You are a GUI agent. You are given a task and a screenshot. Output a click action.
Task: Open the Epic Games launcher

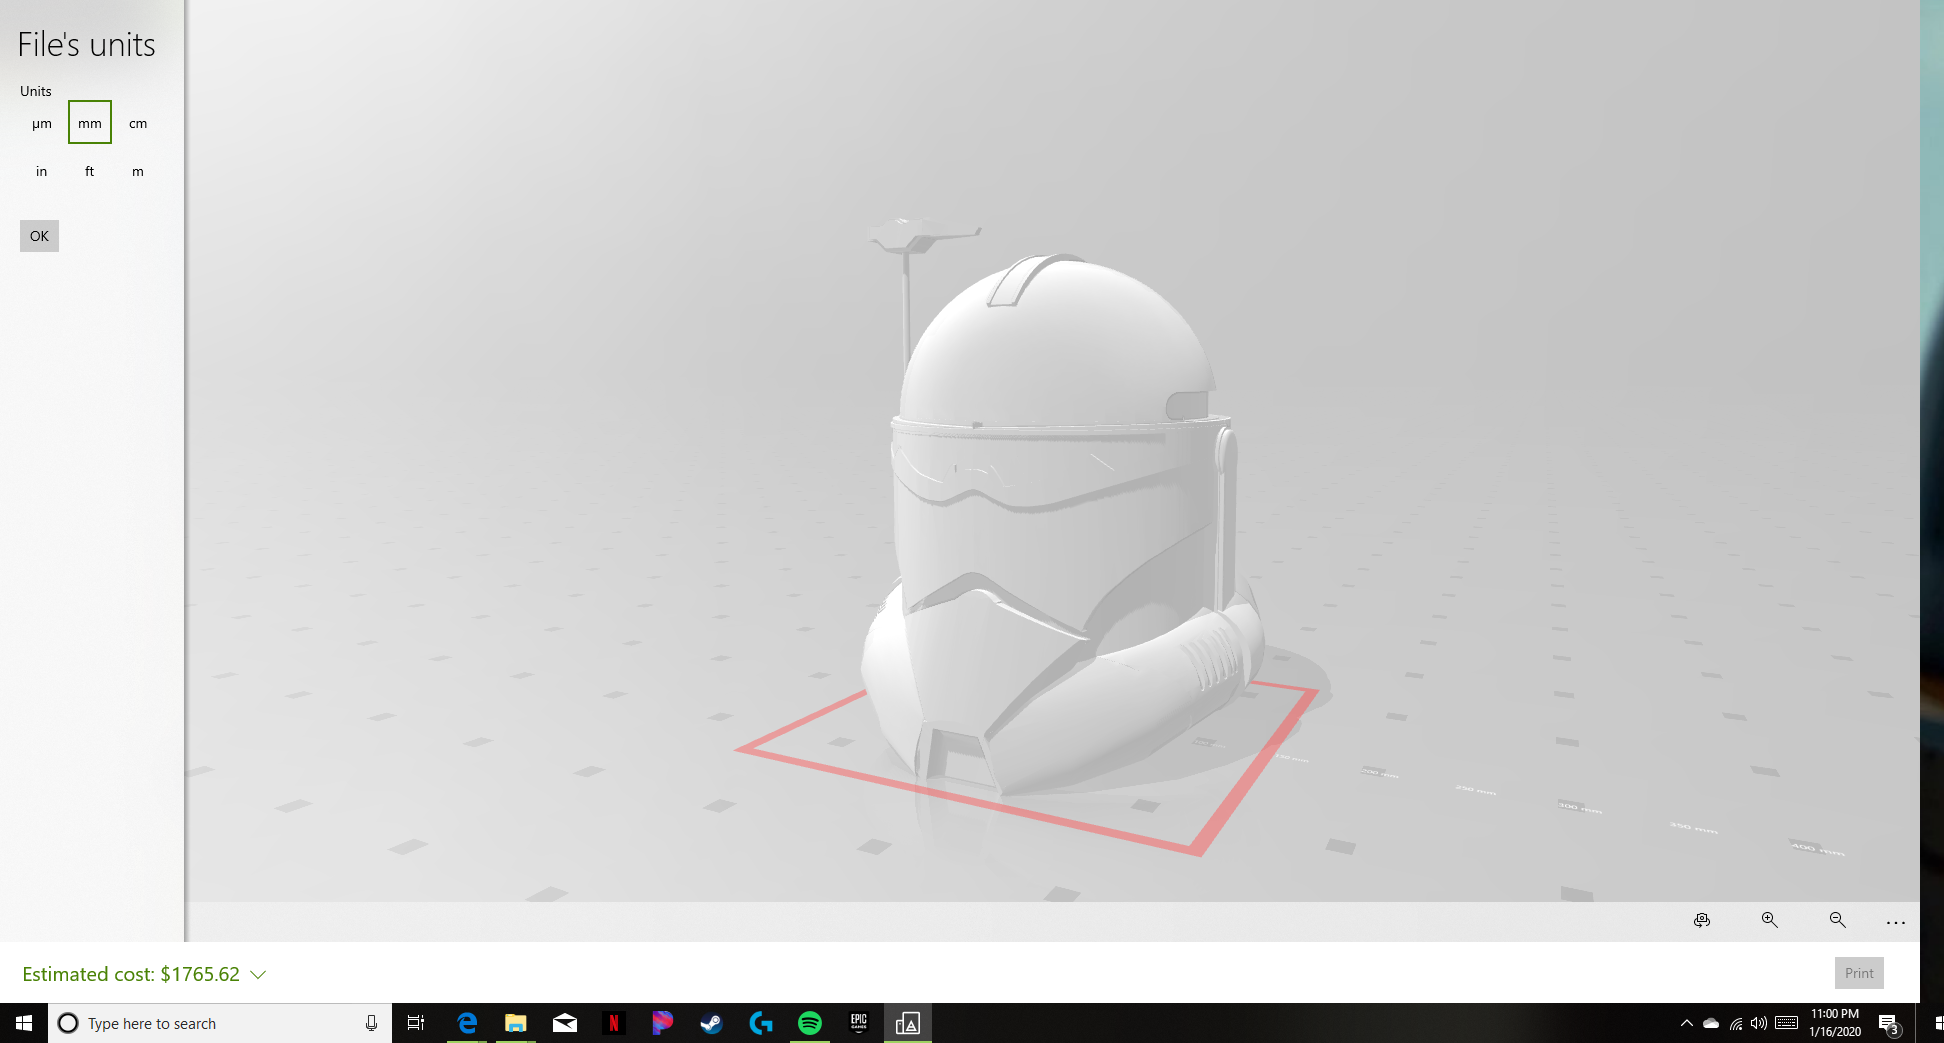click(858, 1023)
